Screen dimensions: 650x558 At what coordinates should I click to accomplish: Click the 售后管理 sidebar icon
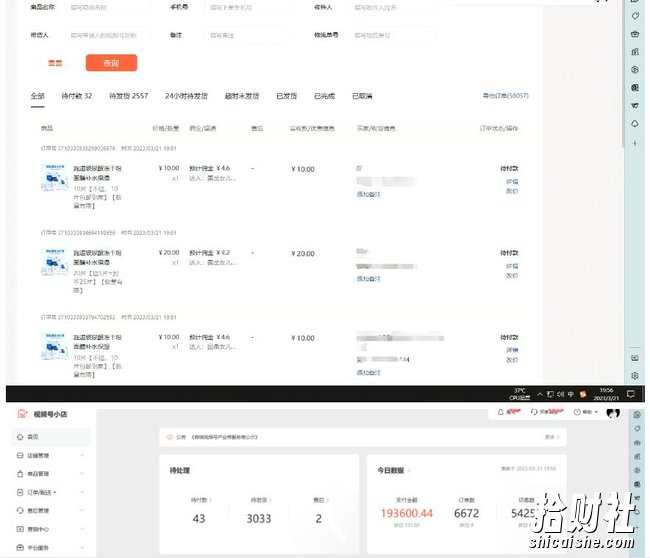click(20, 511)
